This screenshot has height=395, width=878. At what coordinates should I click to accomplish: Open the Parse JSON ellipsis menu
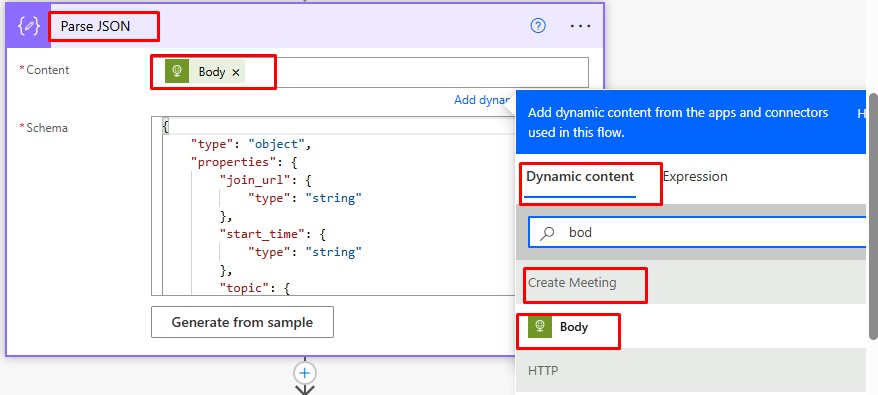580,26
